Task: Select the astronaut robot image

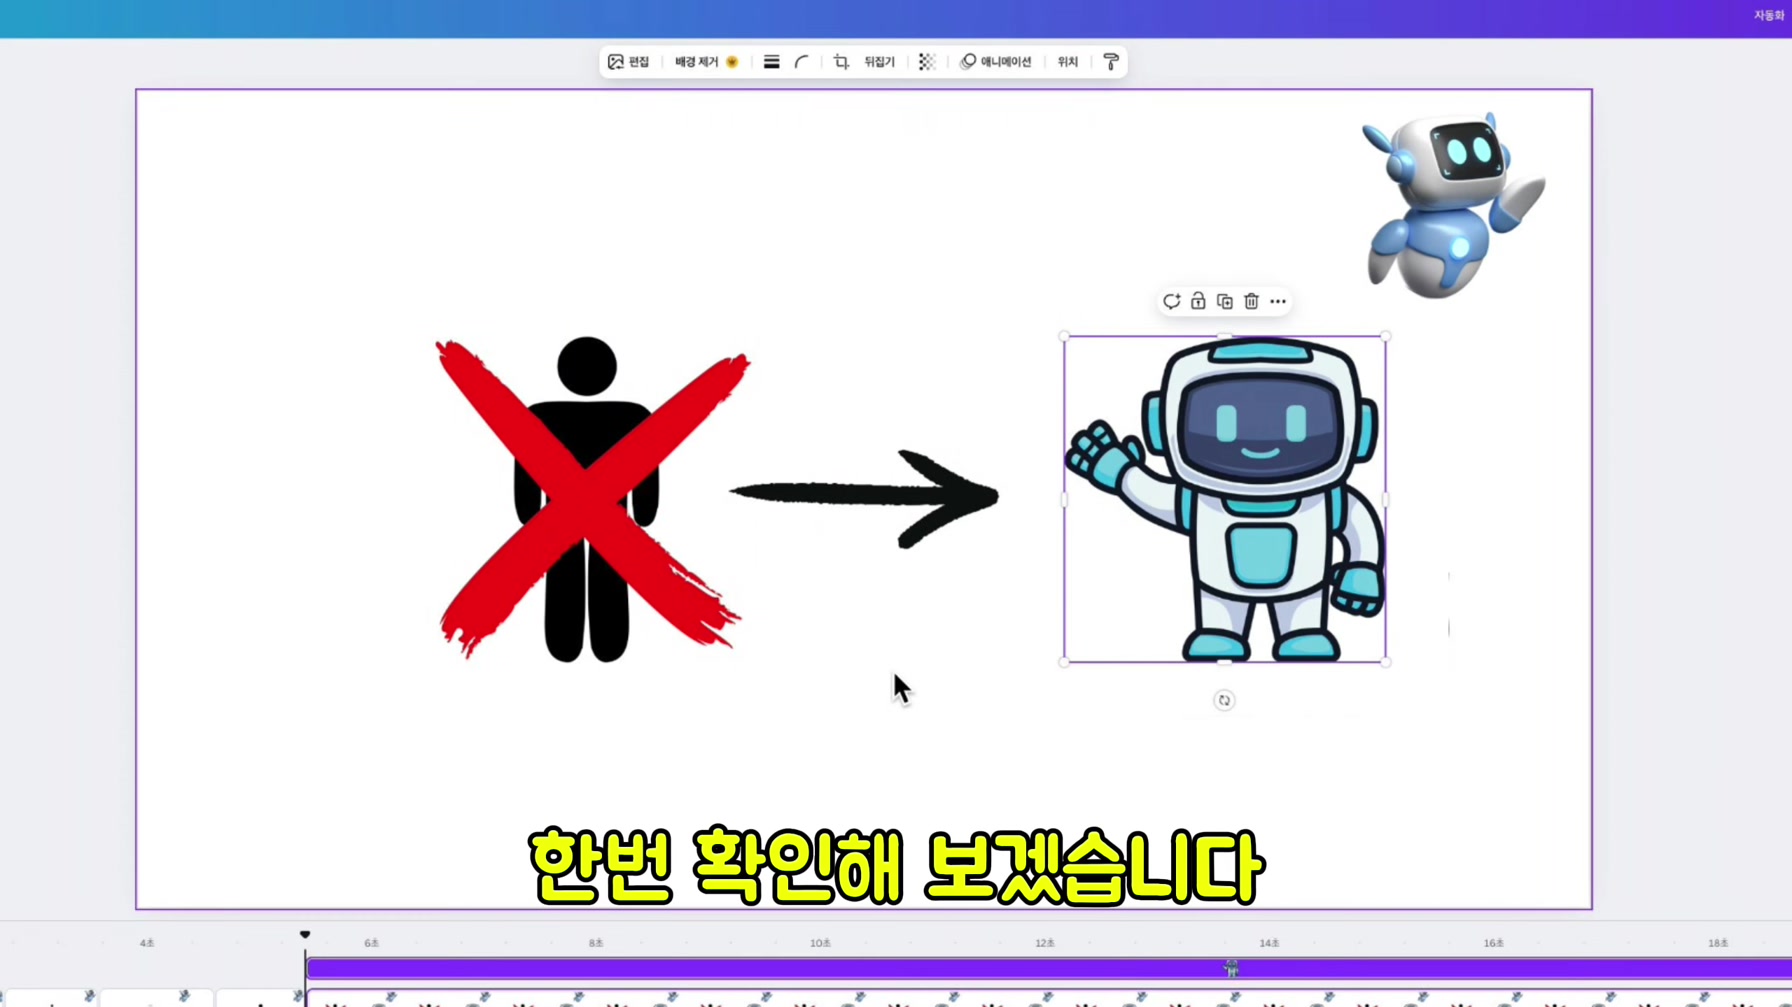Action: click(1225, 499)
